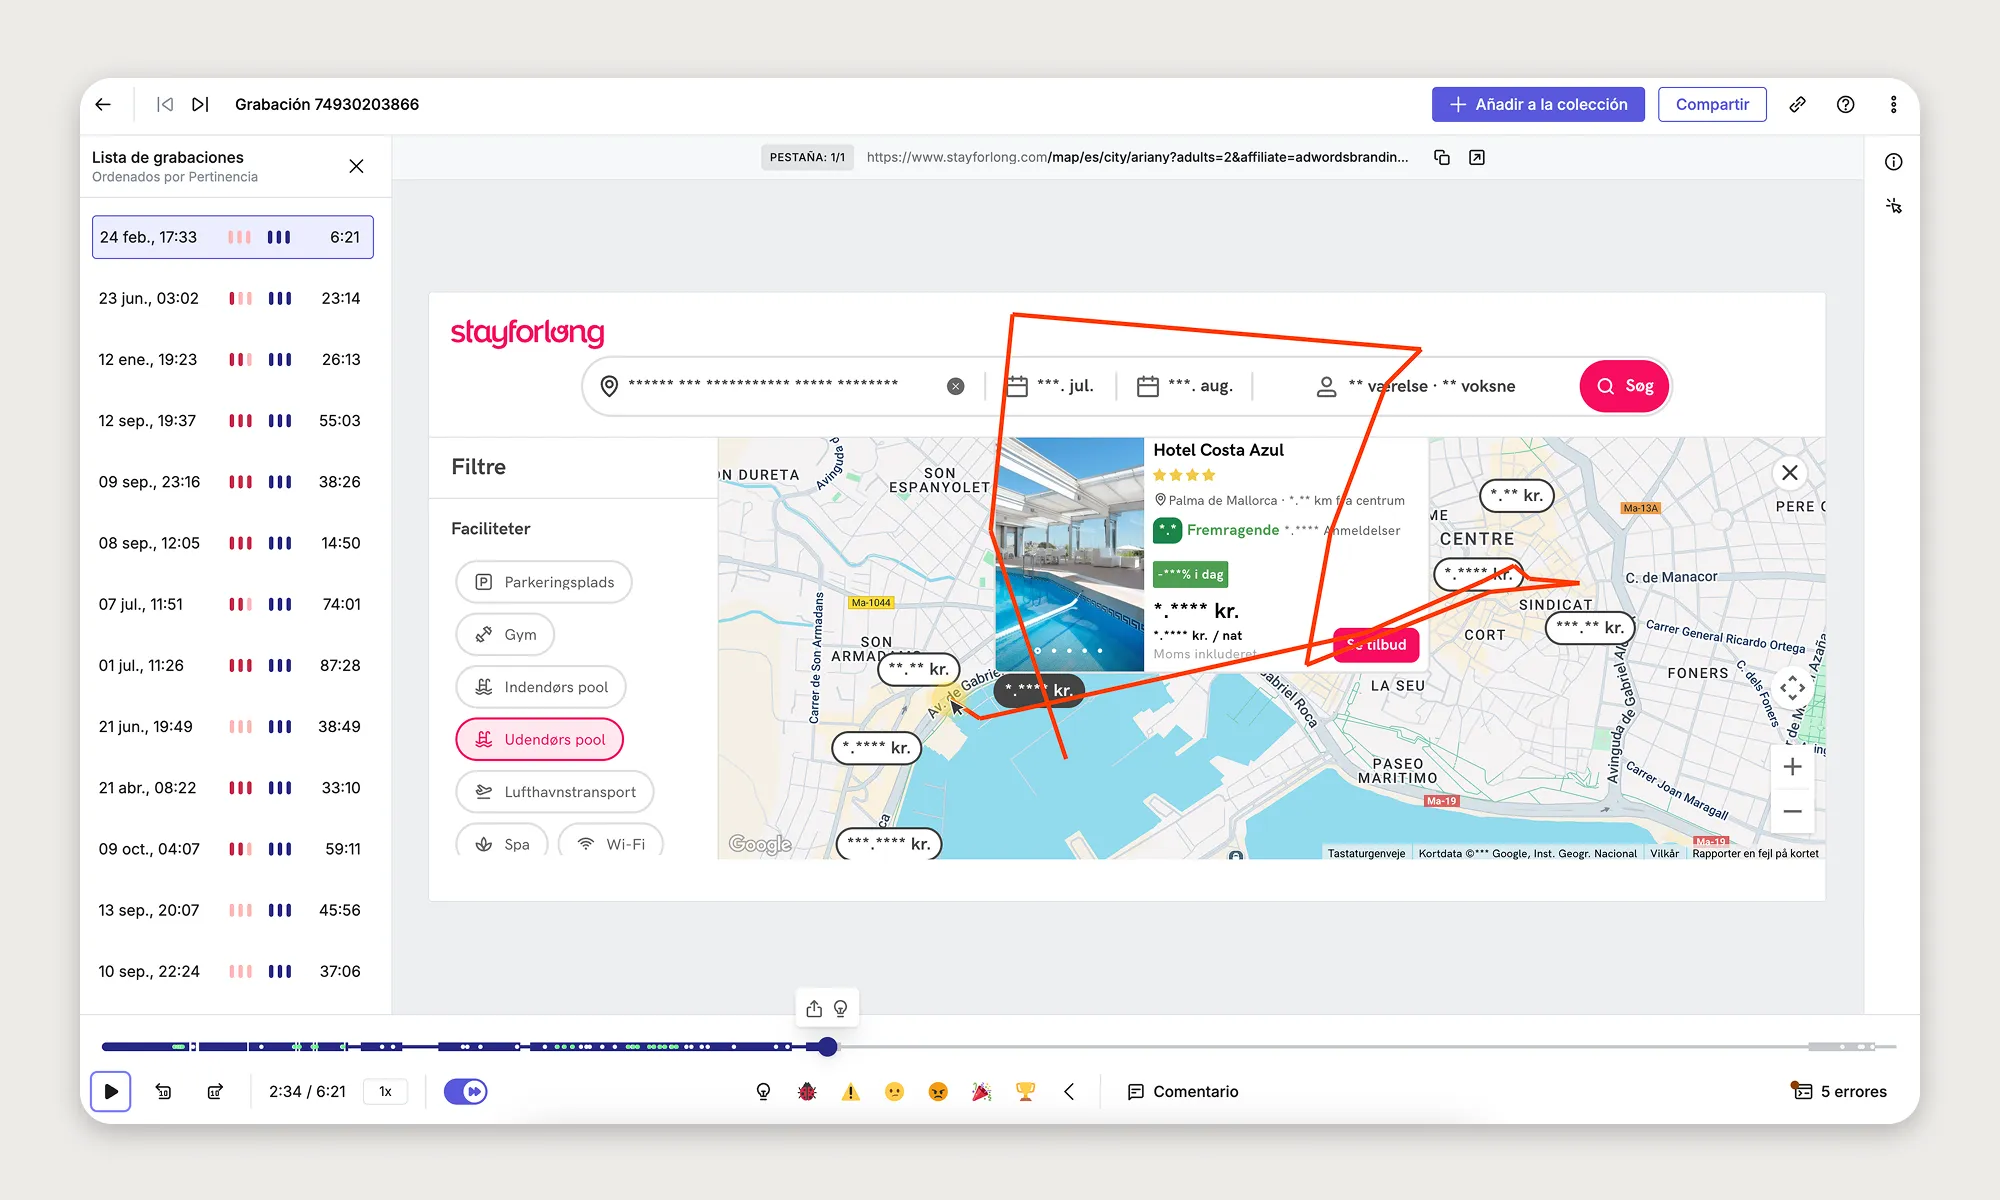Play the session recording

(x=111, y=1091)
